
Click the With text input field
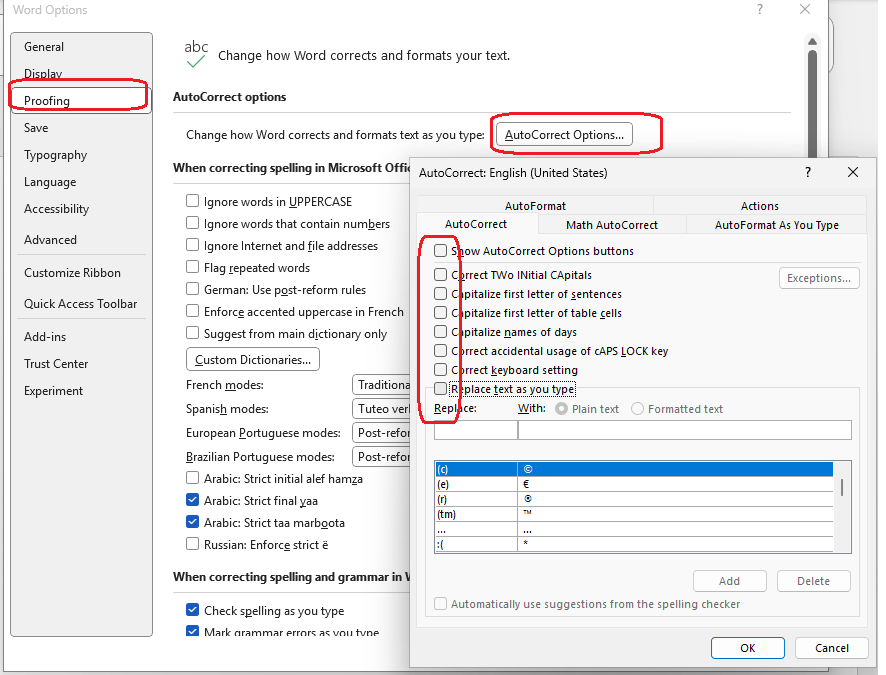pos(685,430)
